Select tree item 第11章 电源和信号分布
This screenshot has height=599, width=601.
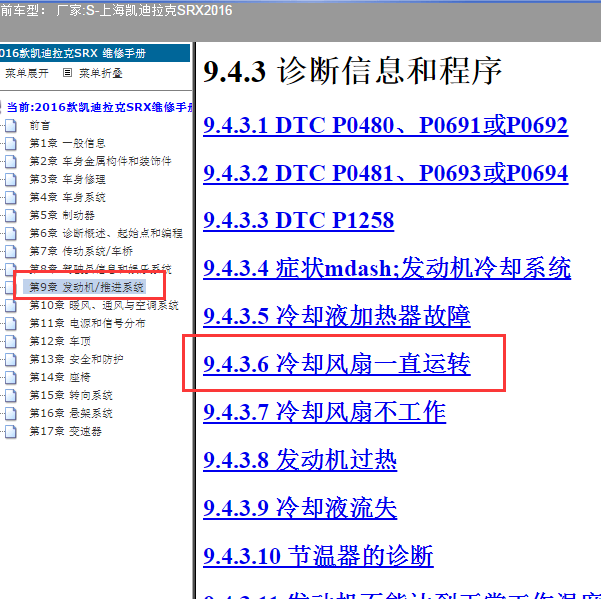click(x=87, y=323)
